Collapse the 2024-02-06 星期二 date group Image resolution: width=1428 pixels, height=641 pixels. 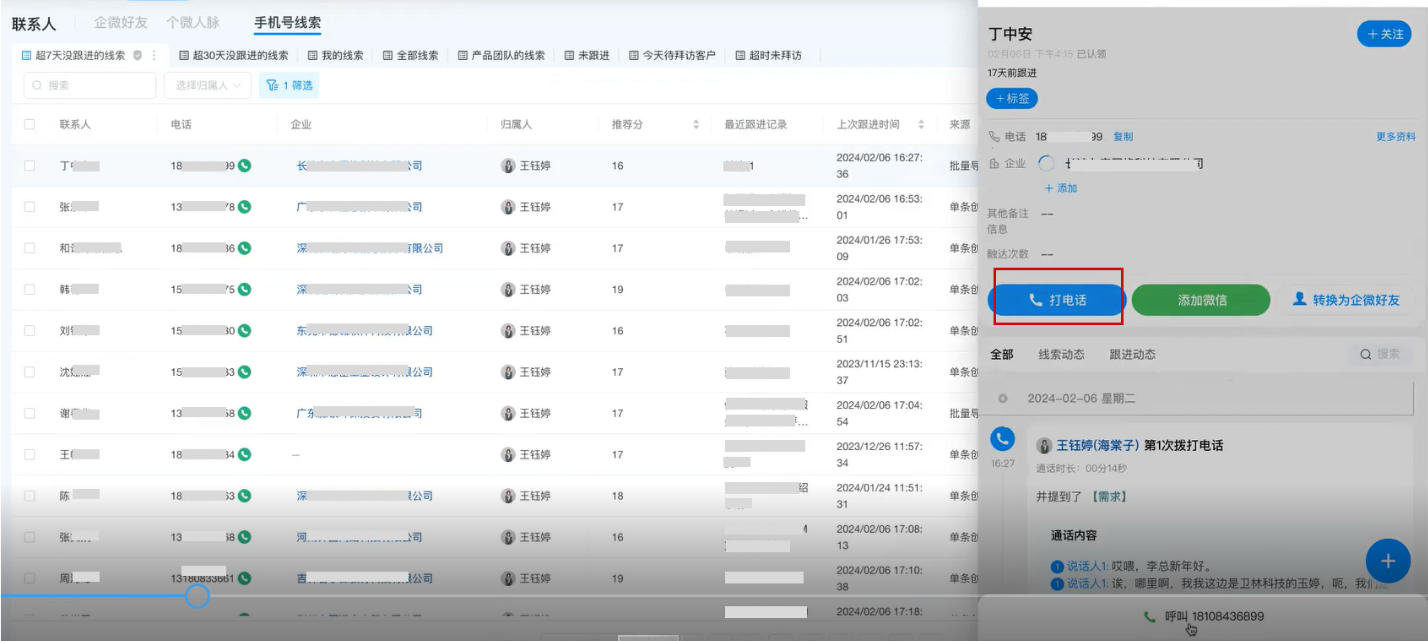1003,398
